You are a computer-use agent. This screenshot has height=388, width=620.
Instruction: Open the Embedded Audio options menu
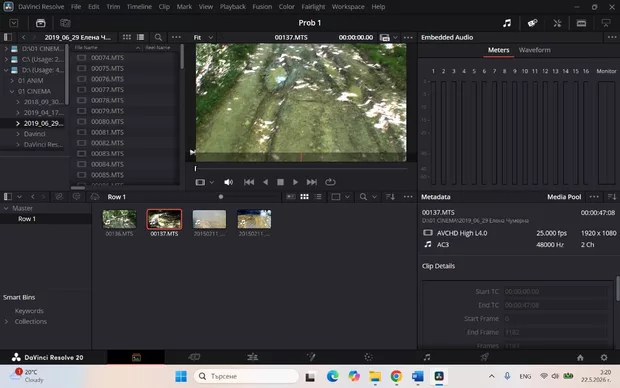[x=612, y=37]
